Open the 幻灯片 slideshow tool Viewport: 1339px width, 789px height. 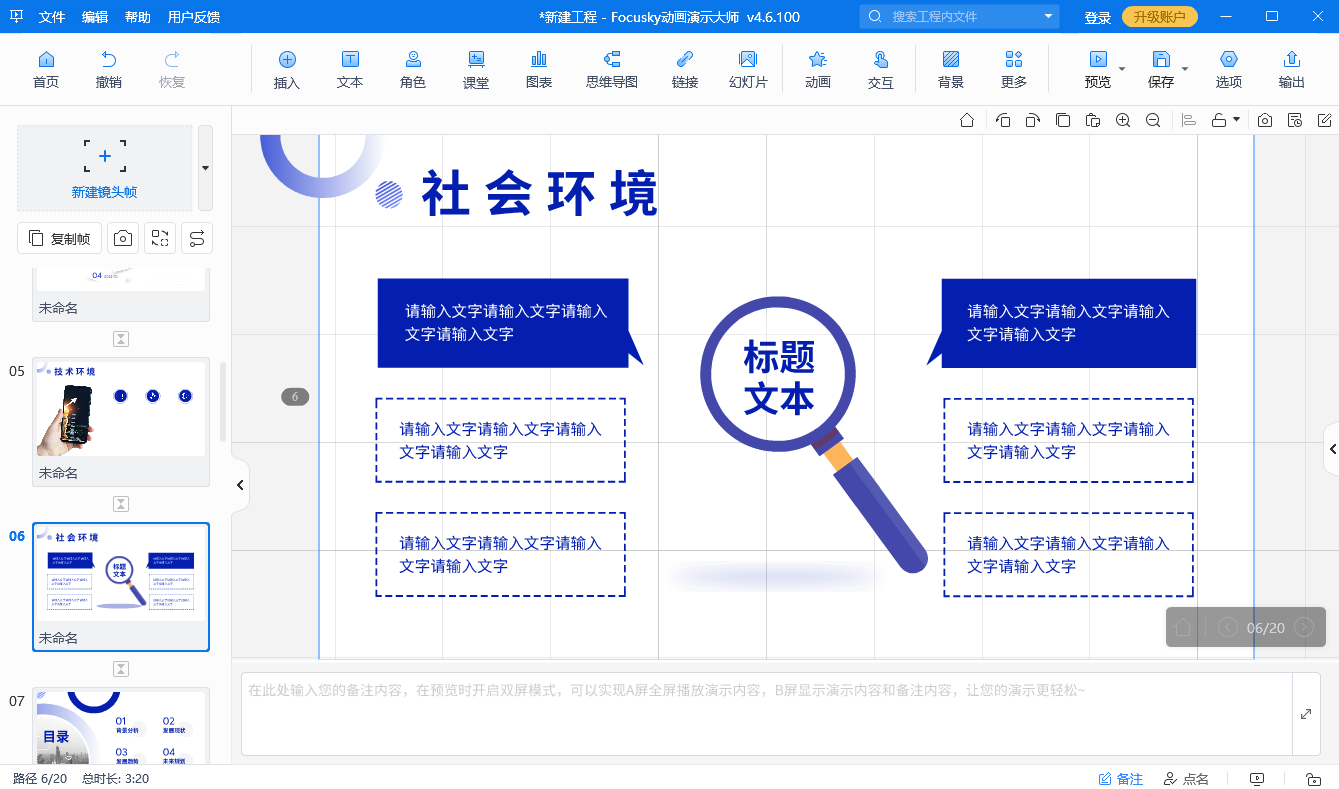(x=748, y=69)
